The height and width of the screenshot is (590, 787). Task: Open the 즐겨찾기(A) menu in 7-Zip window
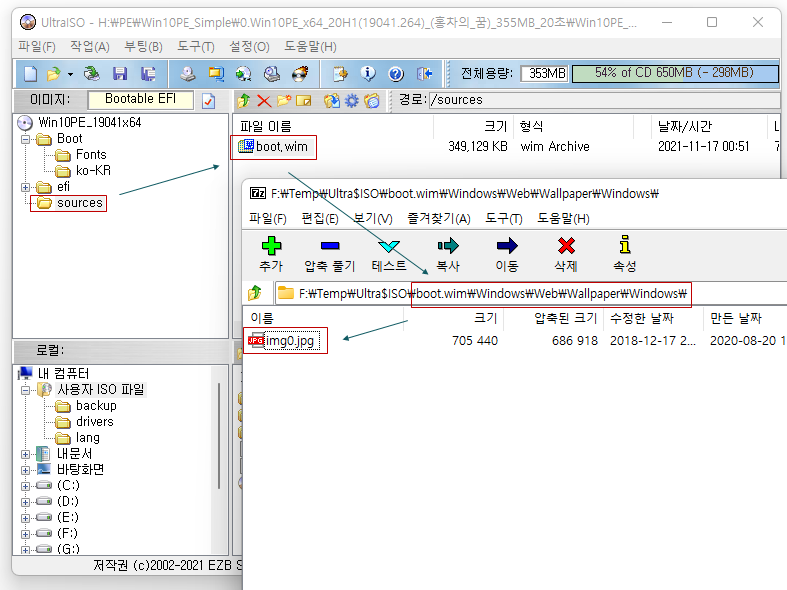(x=439, y=219)
